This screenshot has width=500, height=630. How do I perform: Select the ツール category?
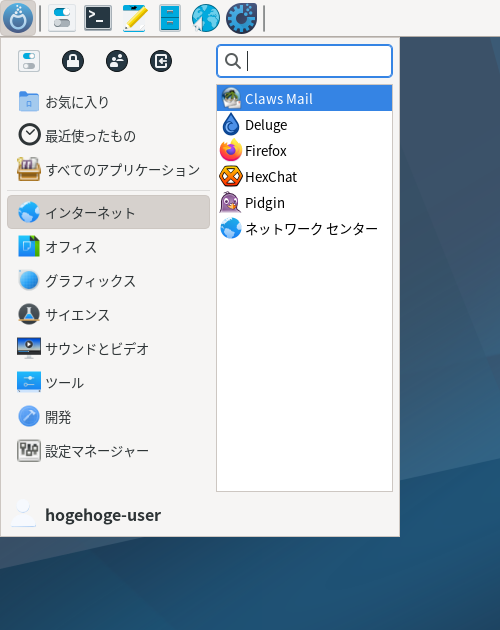pyautogui.click(x=109, y=382)
